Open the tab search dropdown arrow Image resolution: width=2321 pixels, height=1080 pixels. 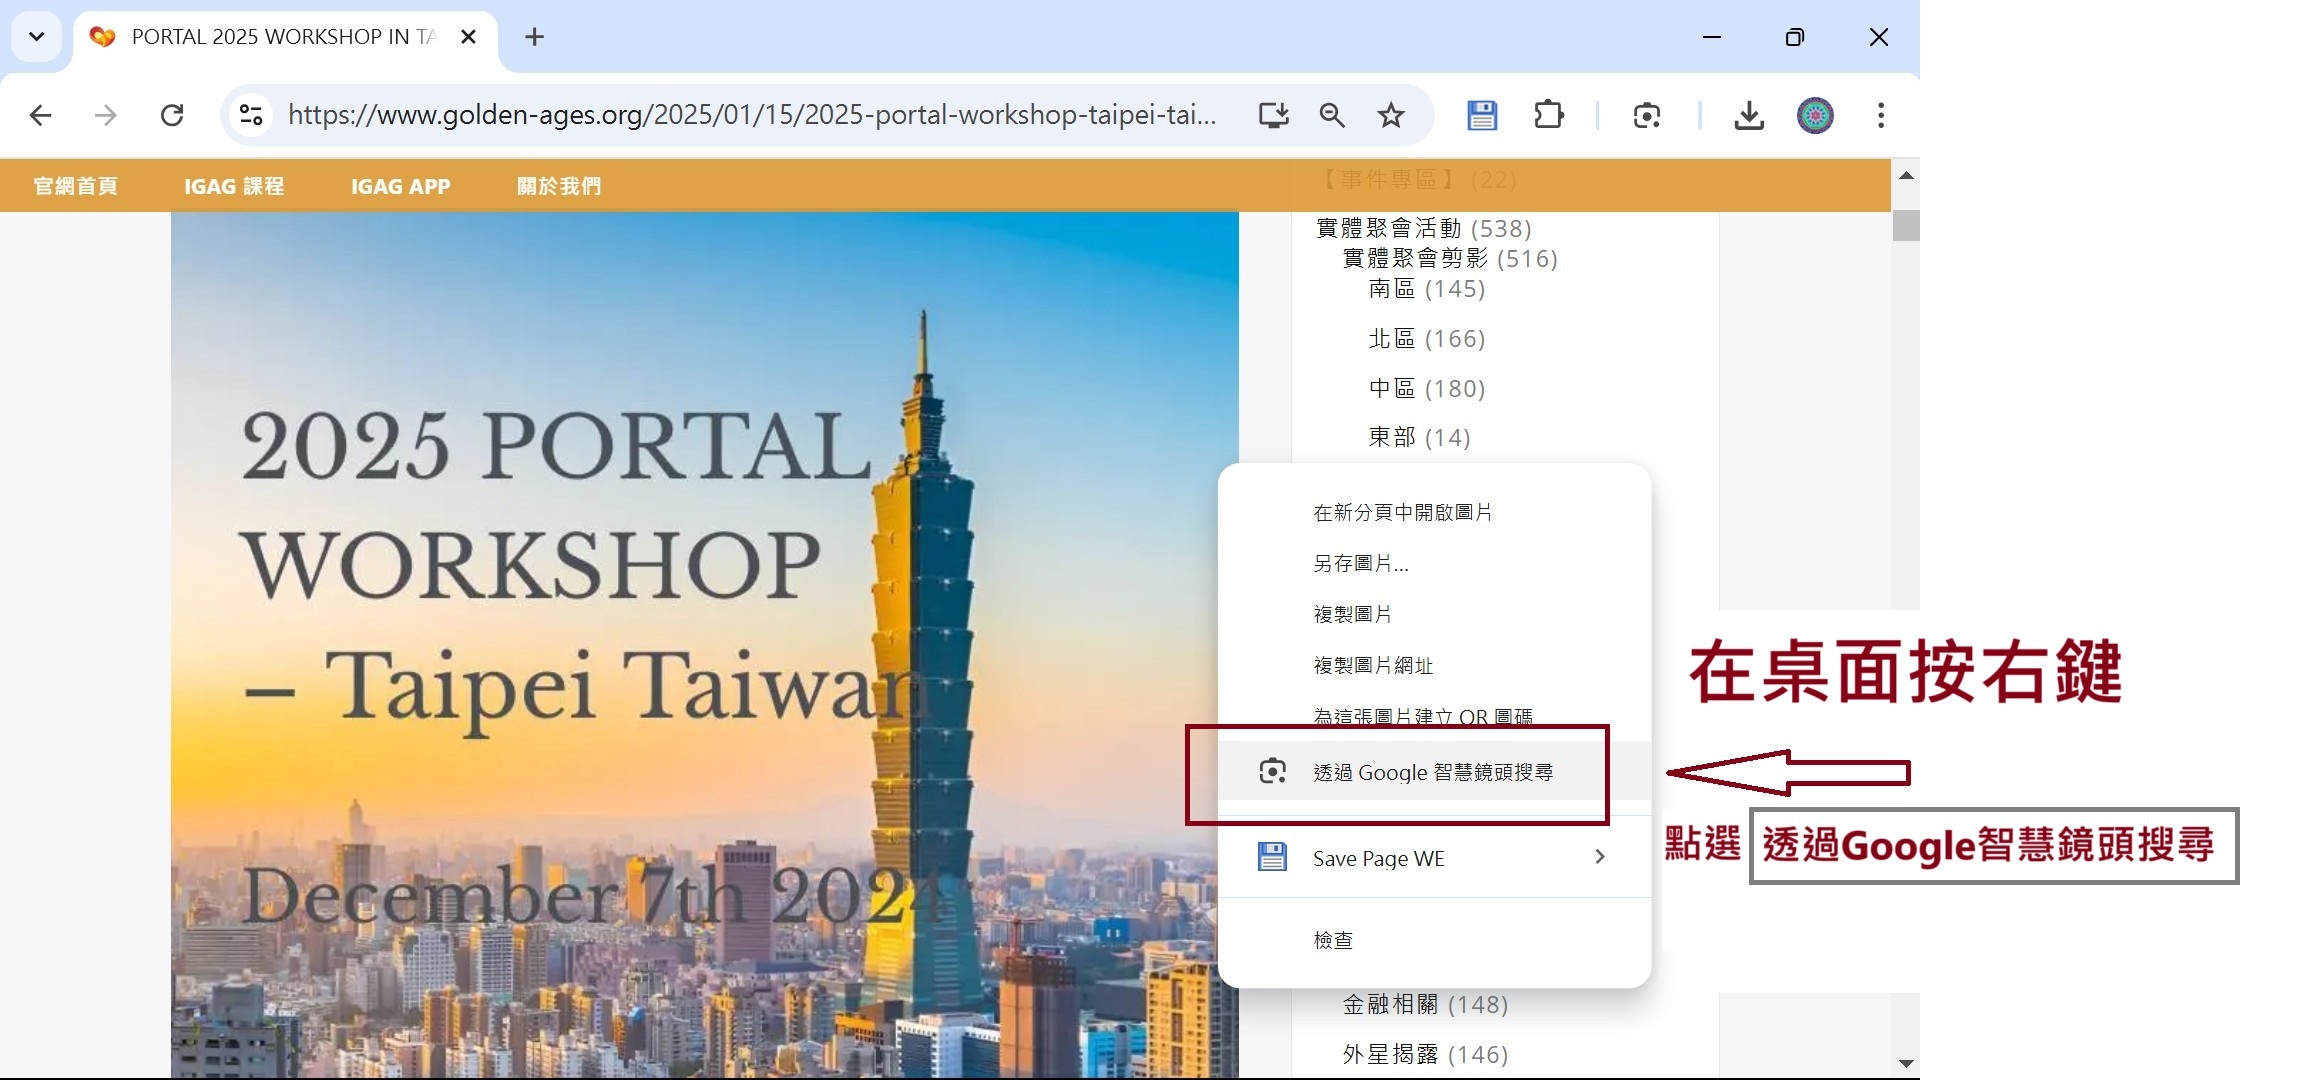37,37
